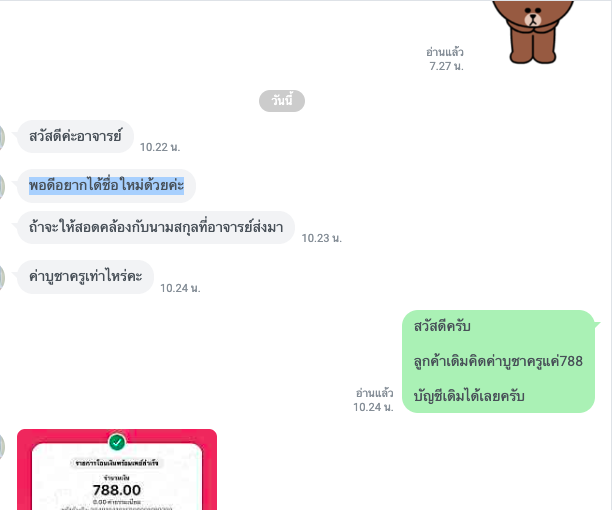Image resolution: width=612 pixels, height=510 pixels.
Task: Click the 10.22 น. timestamp
Action: [x=160, y=147]
